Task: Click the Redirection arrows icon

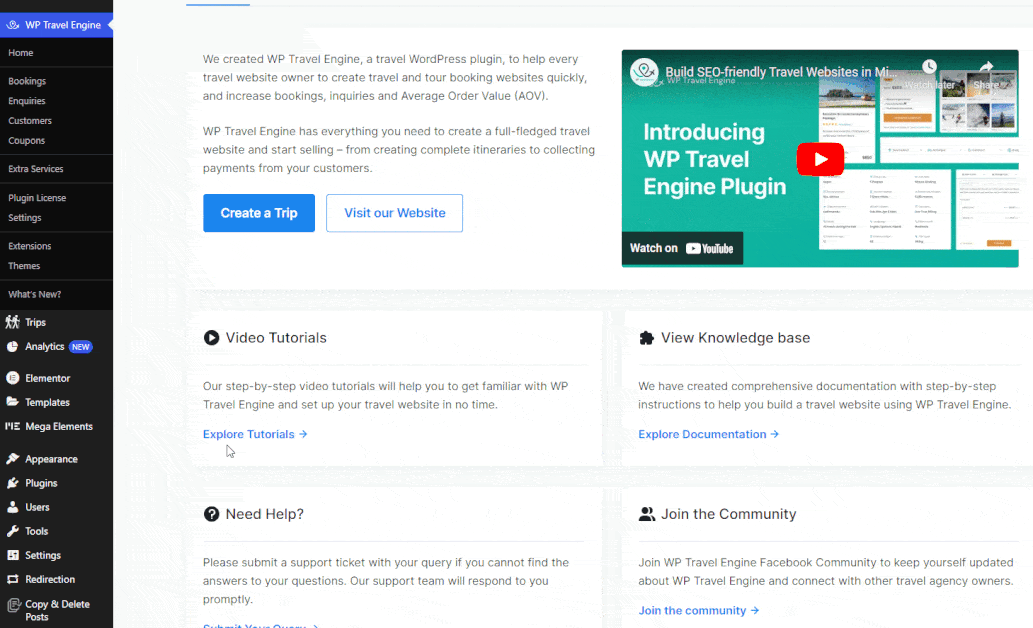Action: pos(13,579)
